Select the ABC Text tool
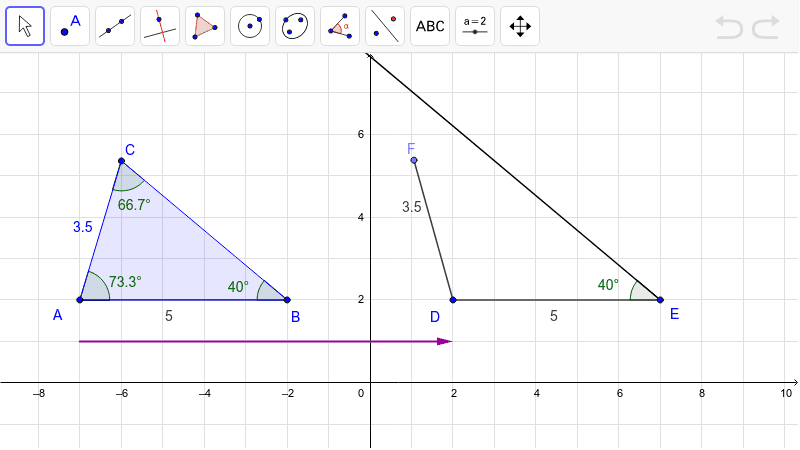 coord(430,26)
